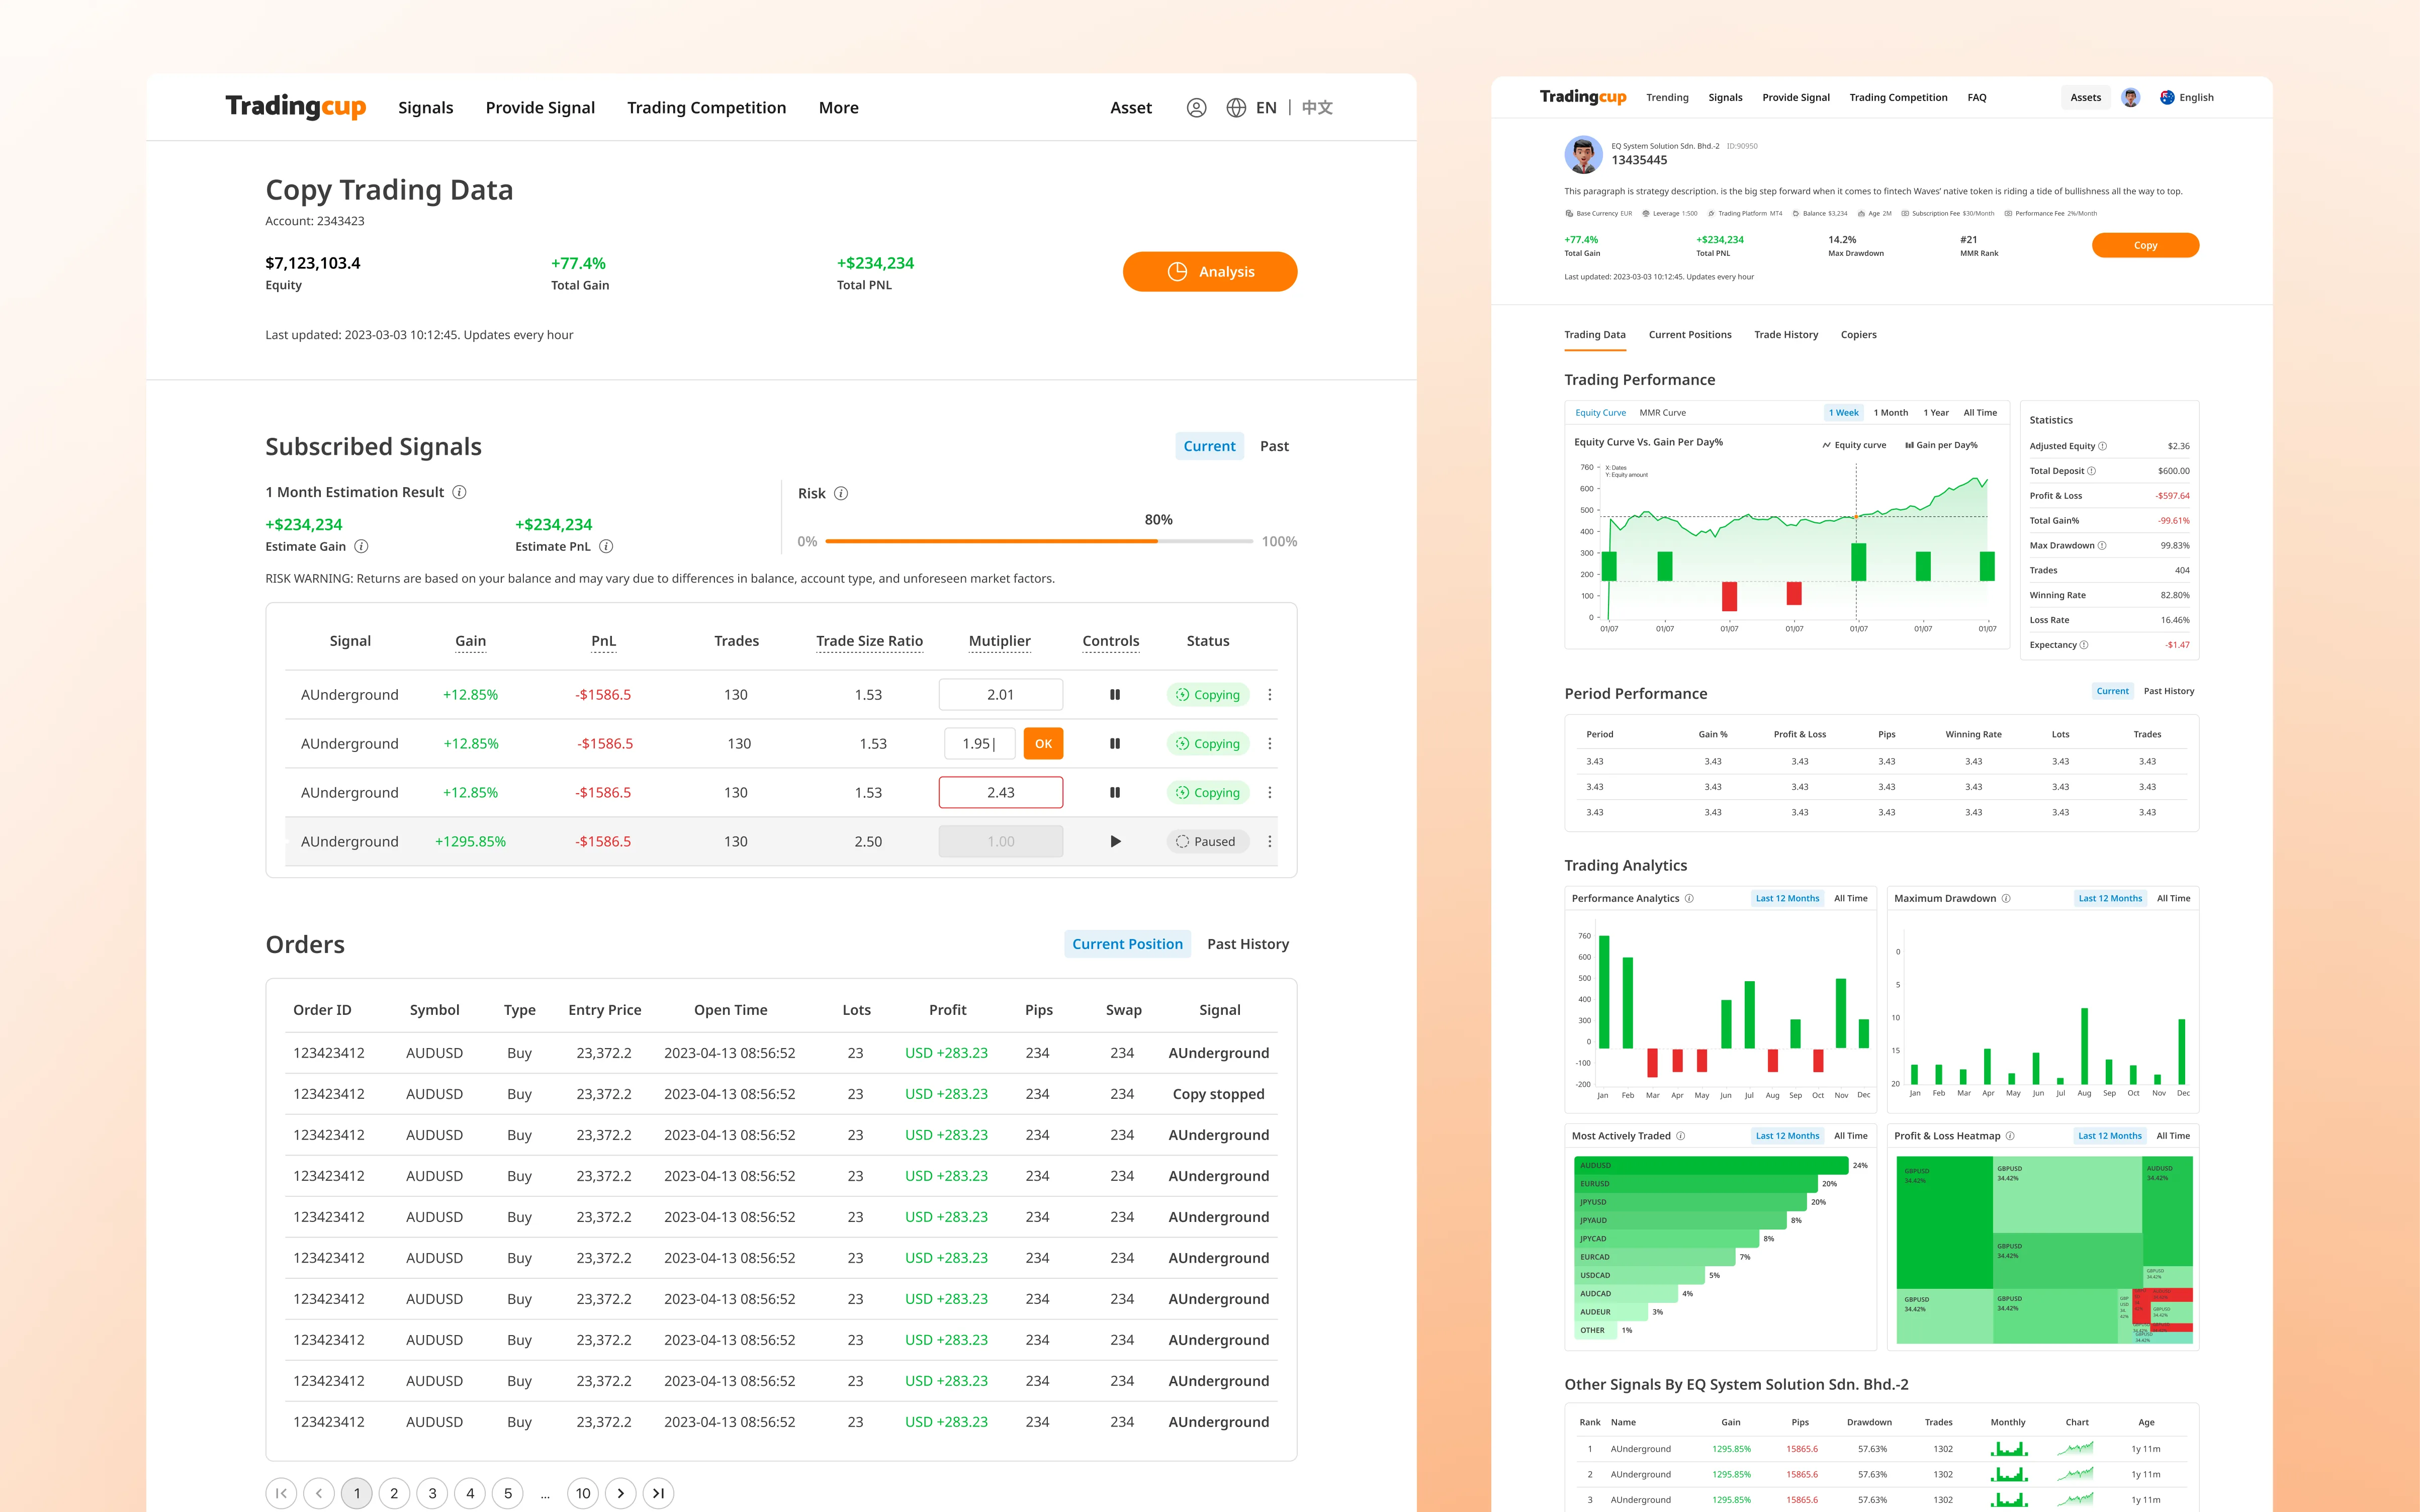Screen dimensions: 2420x1512
Task: Select the MMR Curve tab
Action: tap(1663, 412)
